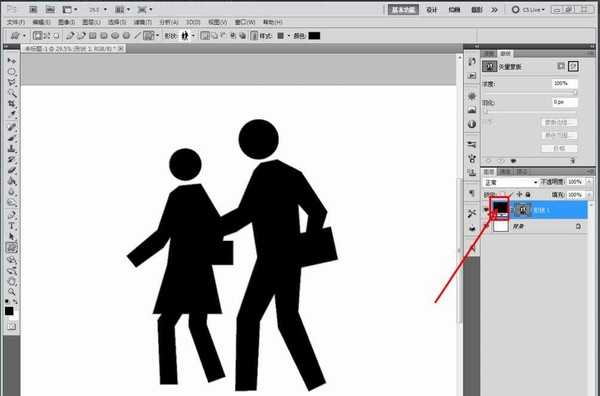600x396 pixels.
Task: Open the layer blend mode dropdown
Action: pyautogui.click(x=510, y=183)
